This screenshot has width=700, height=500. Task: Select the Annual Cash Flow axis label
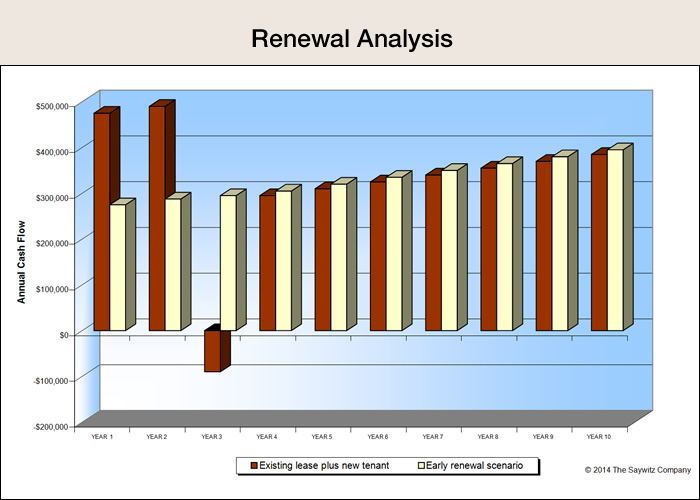click(x=21, y=262)
